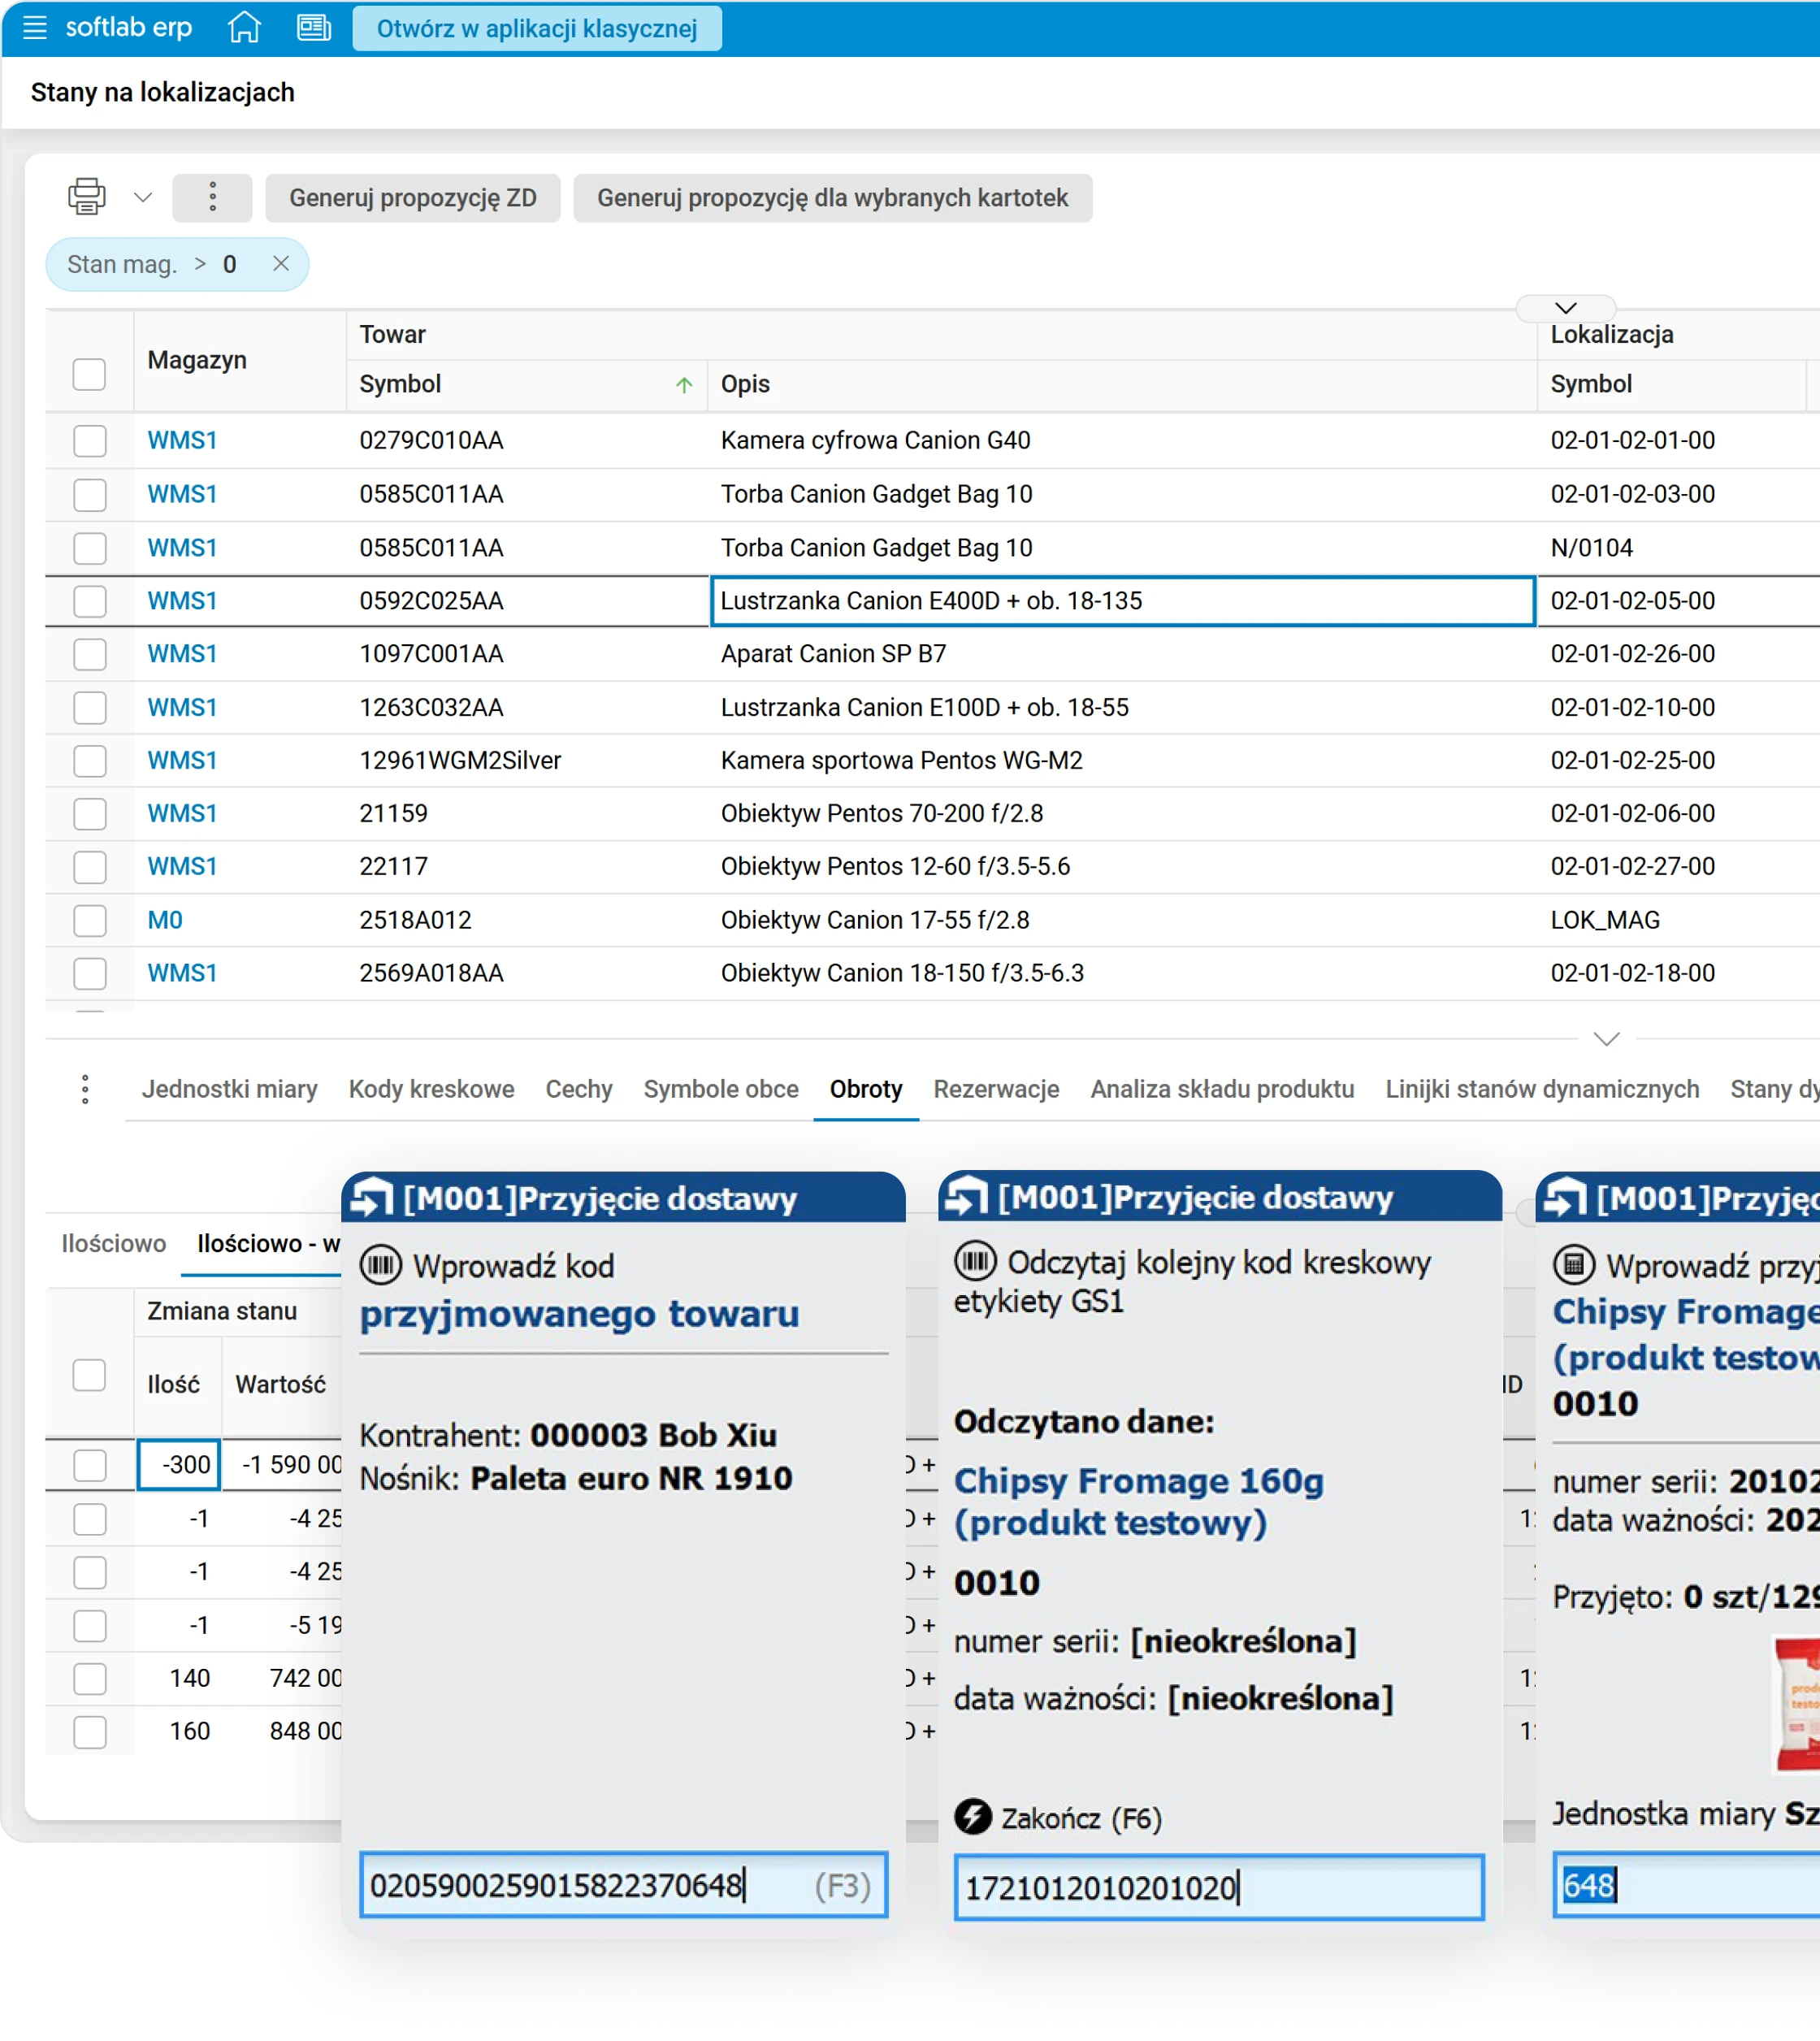1820x2041 pixels.
Task: Remove the 'Stan mag. > 0' filter chip
Action: pyautogui.click(x=281, y=264)
